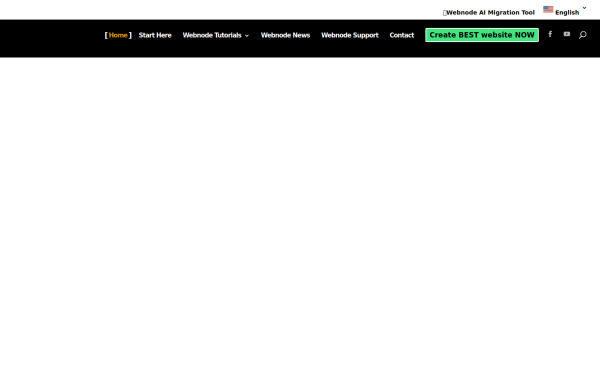Open the Start Here page
Viewport: 600px width, 375px height.
pos(155,35)
